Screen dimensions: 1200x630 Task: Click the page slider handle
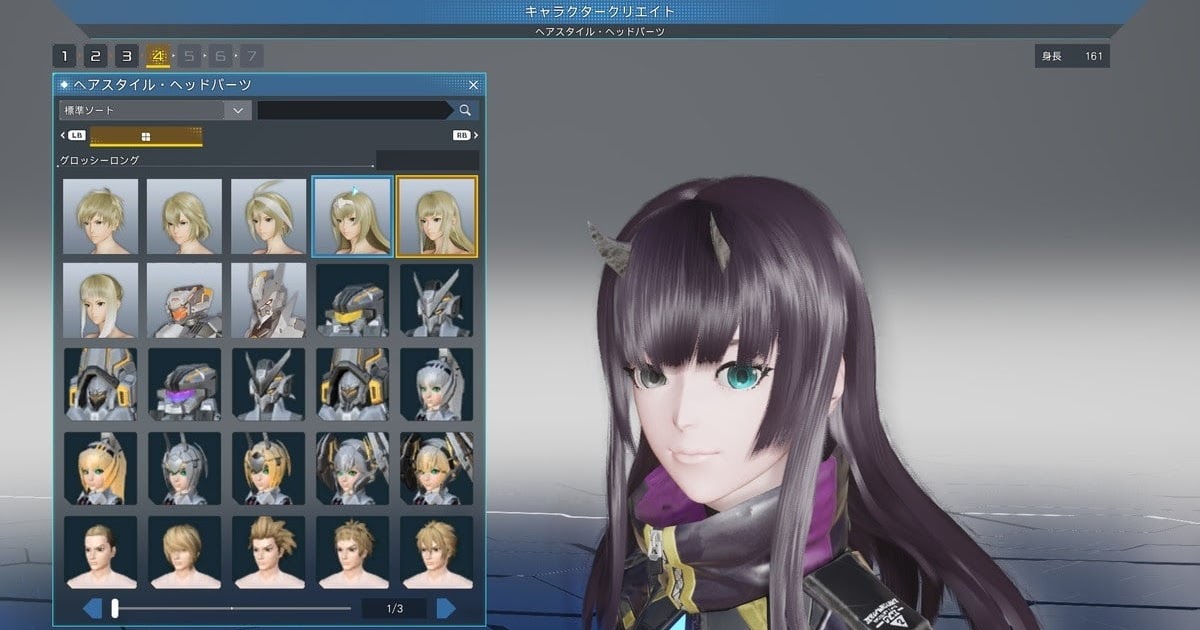point(115,608)
